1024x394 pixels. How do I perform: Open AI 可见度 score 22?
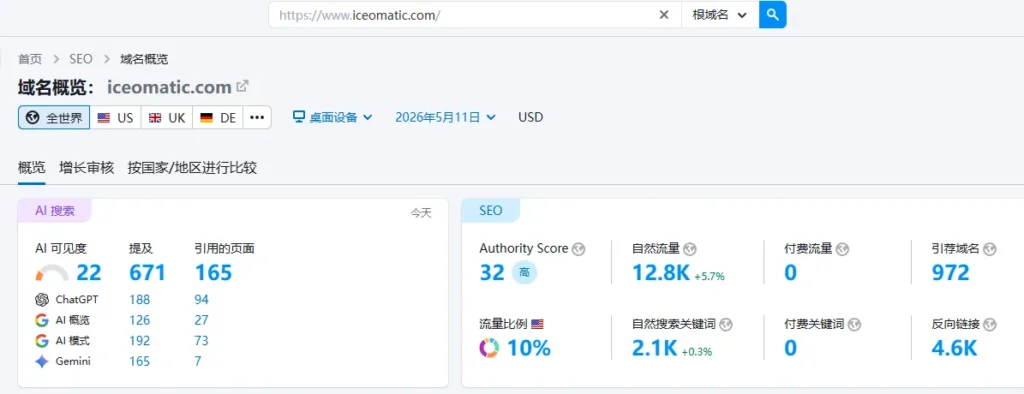pos(89,272)
